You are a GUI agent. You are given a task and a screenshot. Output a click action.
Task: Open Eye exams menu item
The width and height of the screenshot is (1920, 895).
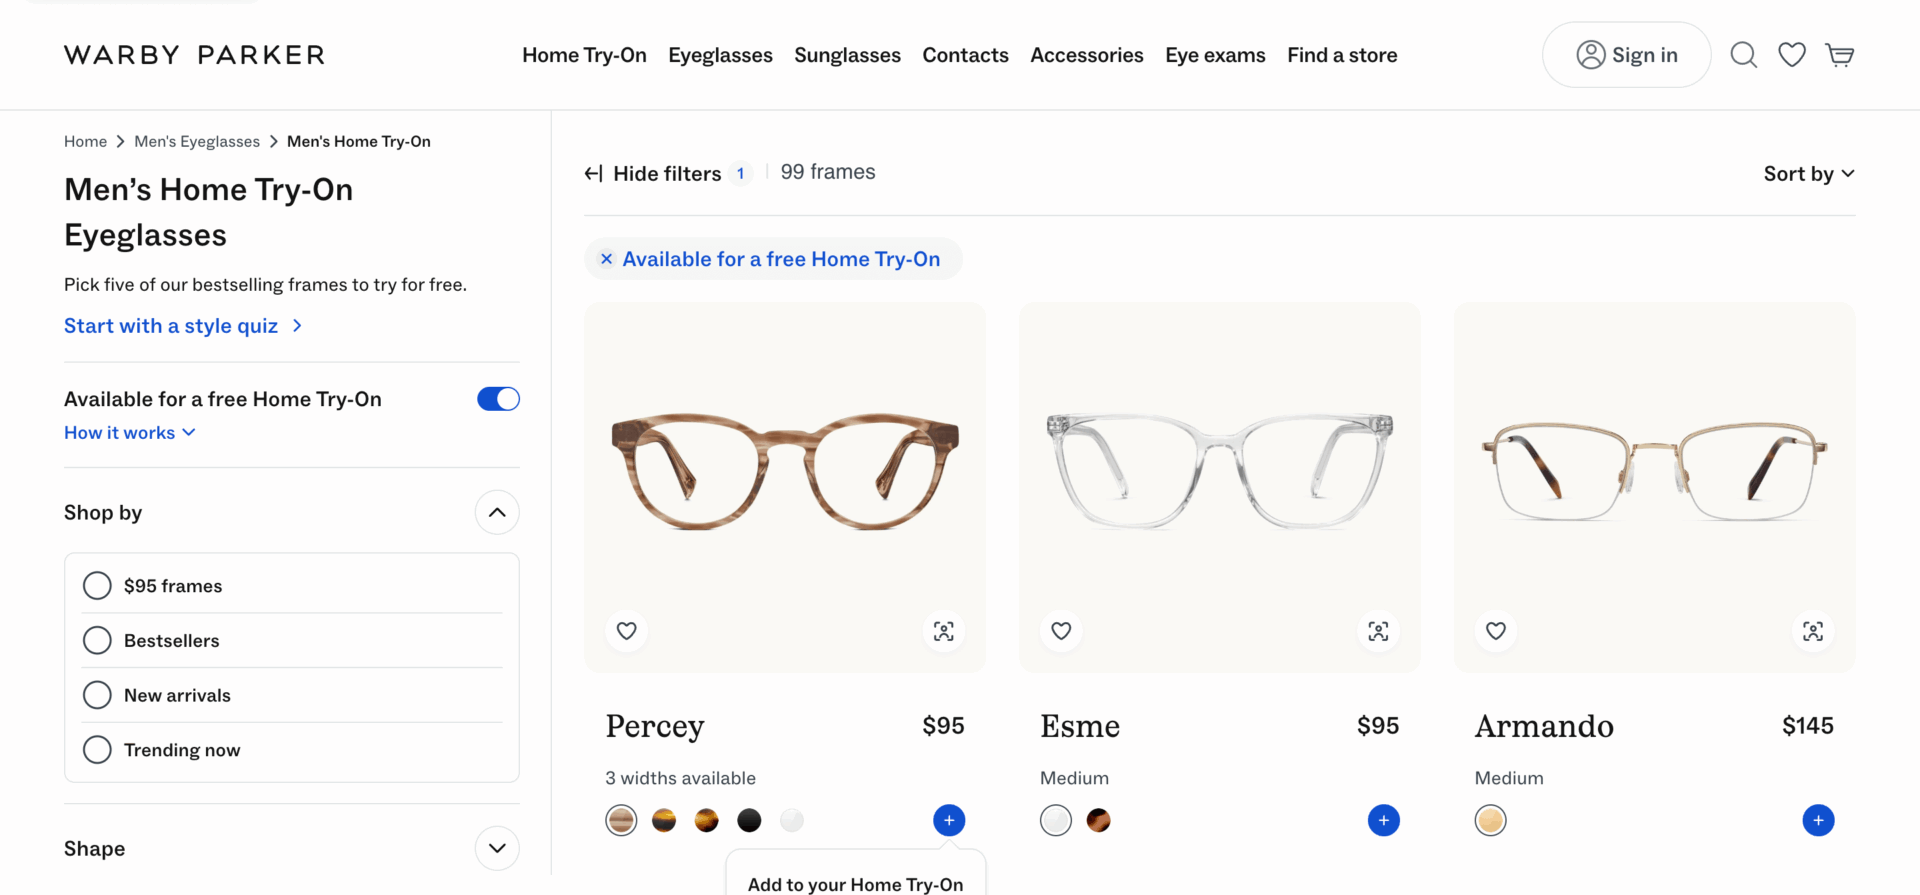pos(1215,55)
